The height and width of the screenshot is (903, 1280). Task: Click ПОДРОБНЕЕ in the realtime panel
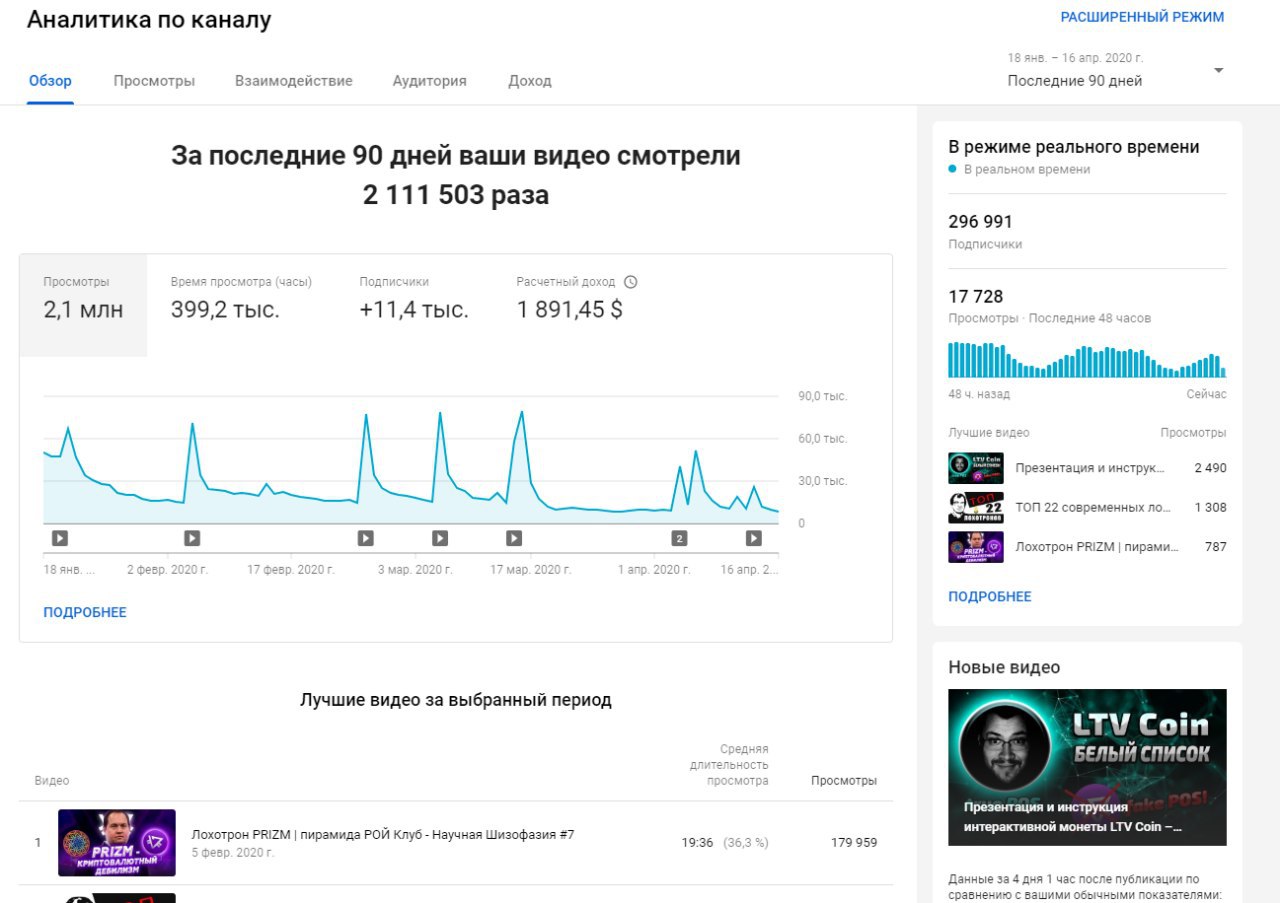click(x=990, y=596)
